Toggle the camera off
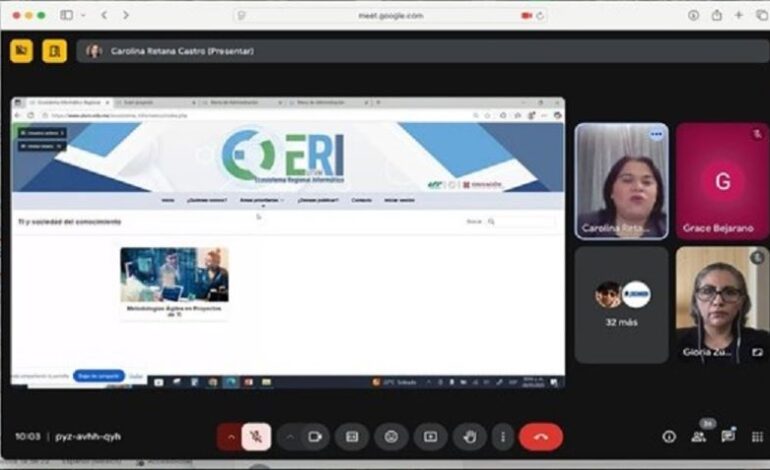Screen dimensions: 770x470 [314, 436]
